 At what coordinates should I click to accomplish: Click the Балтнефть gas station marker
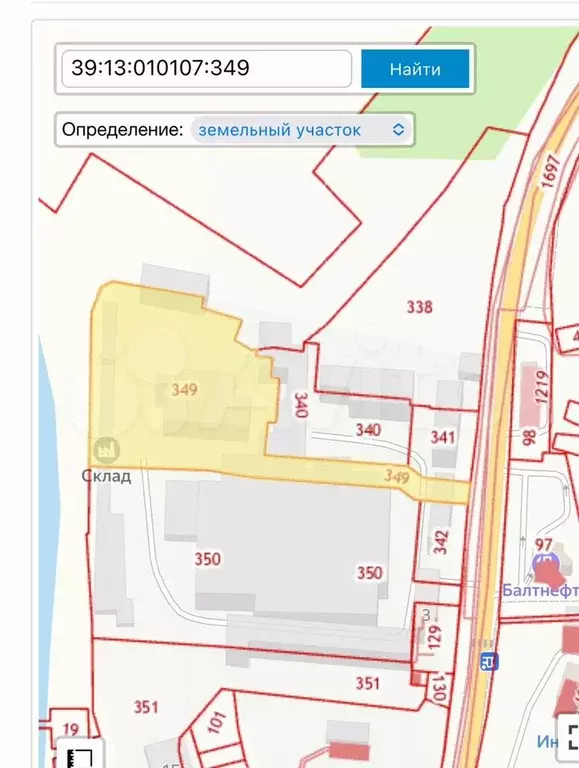pos(546,569)
